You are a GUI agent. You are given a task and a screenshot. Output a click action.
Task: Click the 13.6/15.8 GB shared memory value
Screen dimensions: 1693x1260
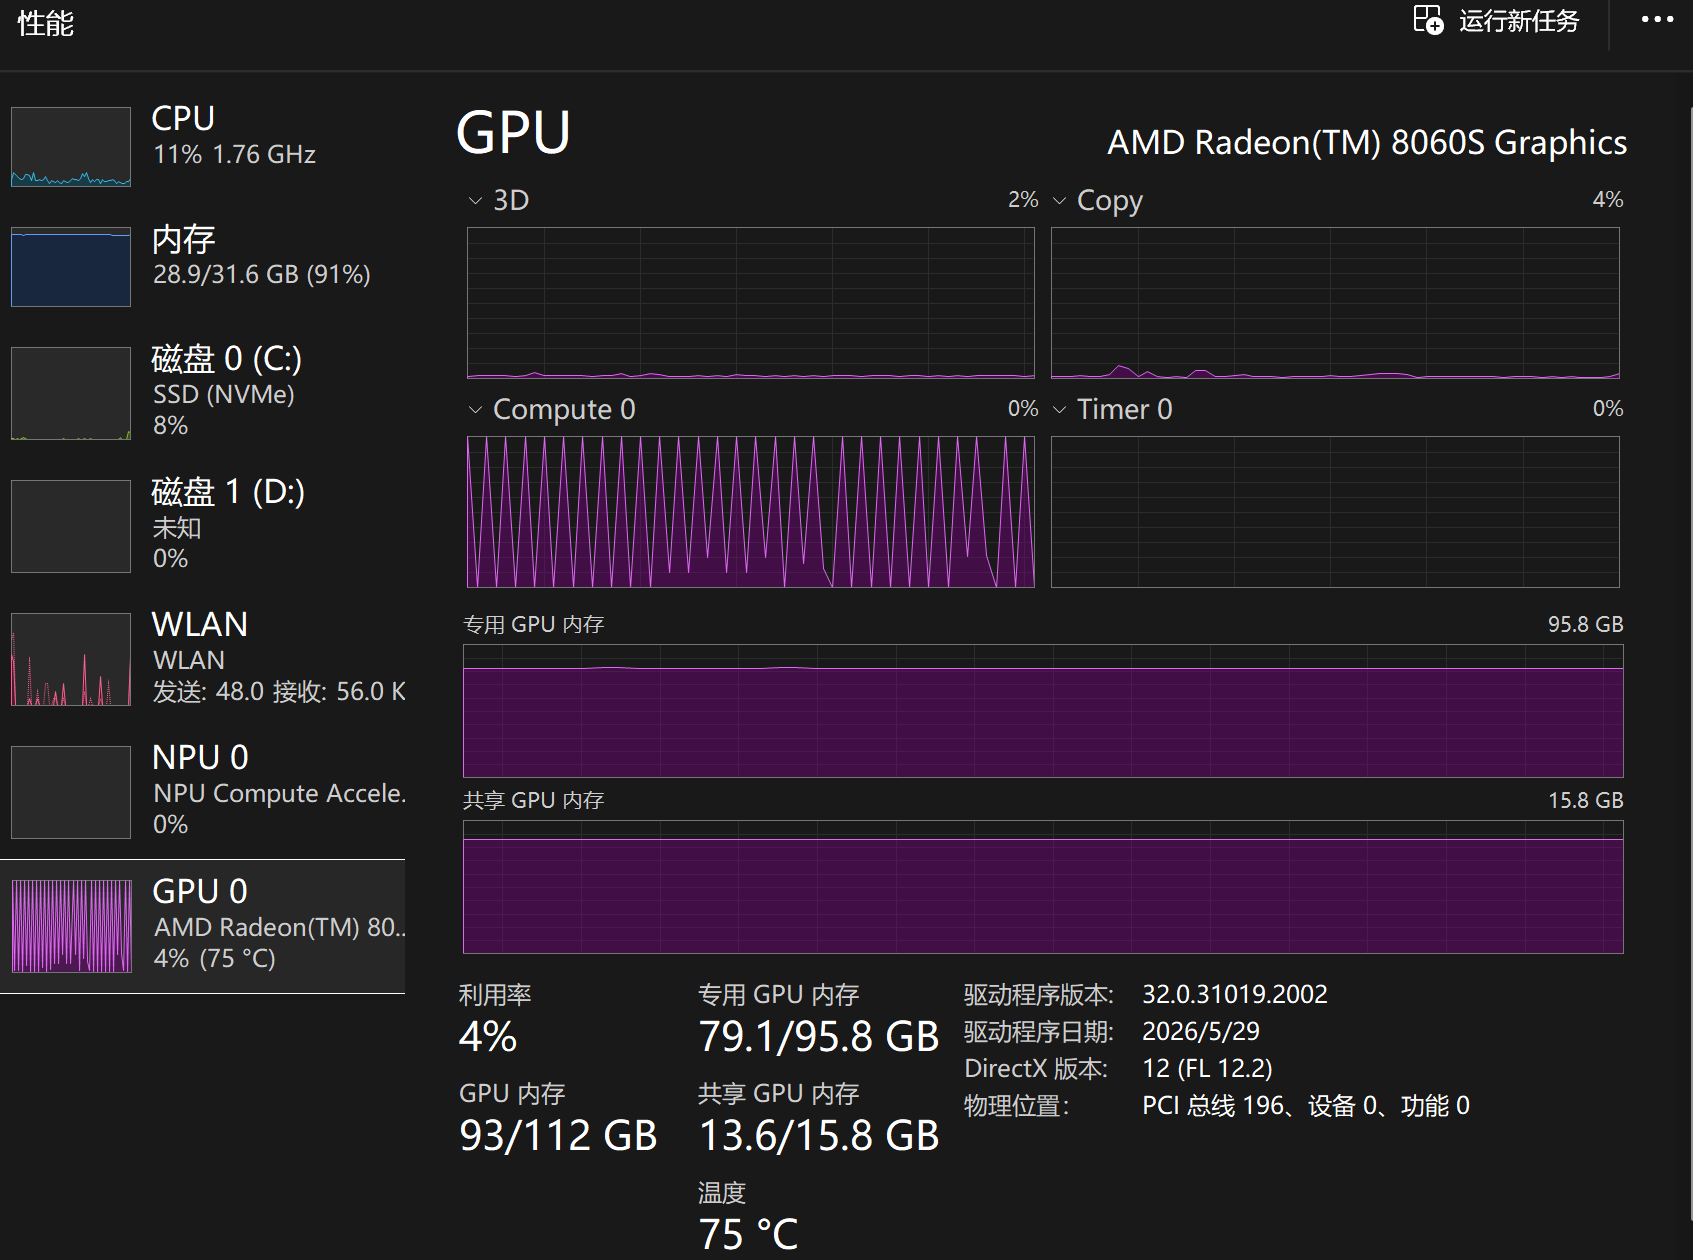pos(819,1136)
